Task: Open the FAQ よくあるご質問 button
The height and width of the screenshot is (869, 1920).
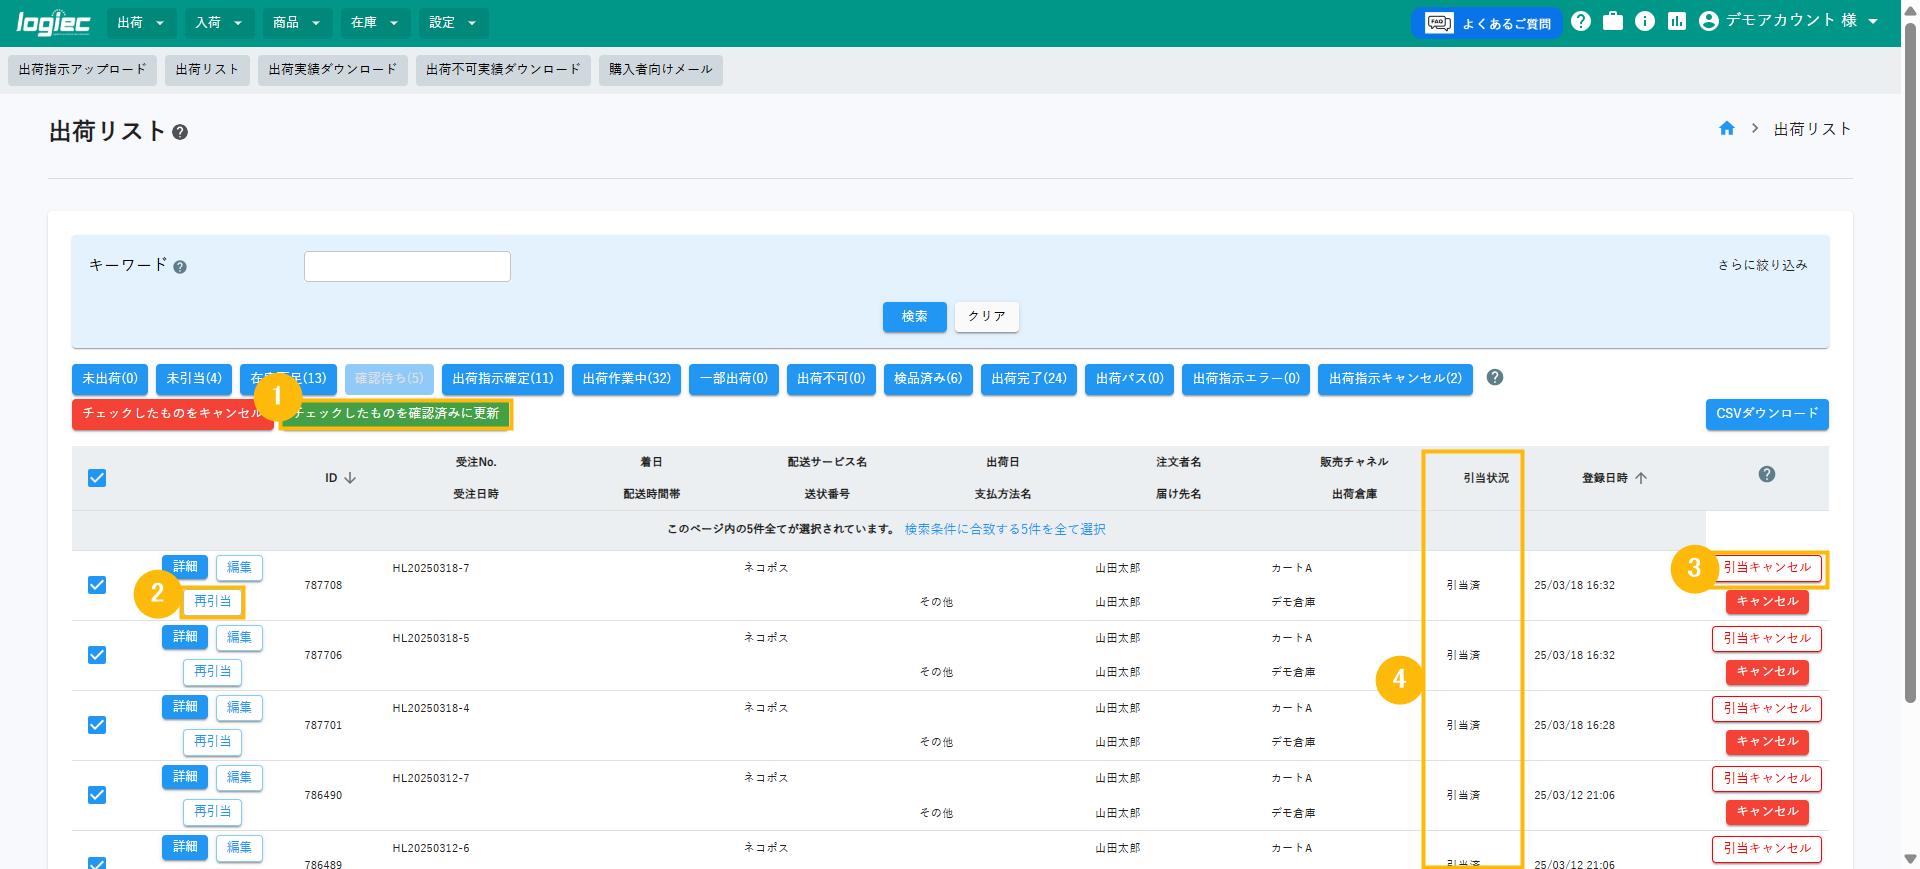Action: coord(1487,23)
